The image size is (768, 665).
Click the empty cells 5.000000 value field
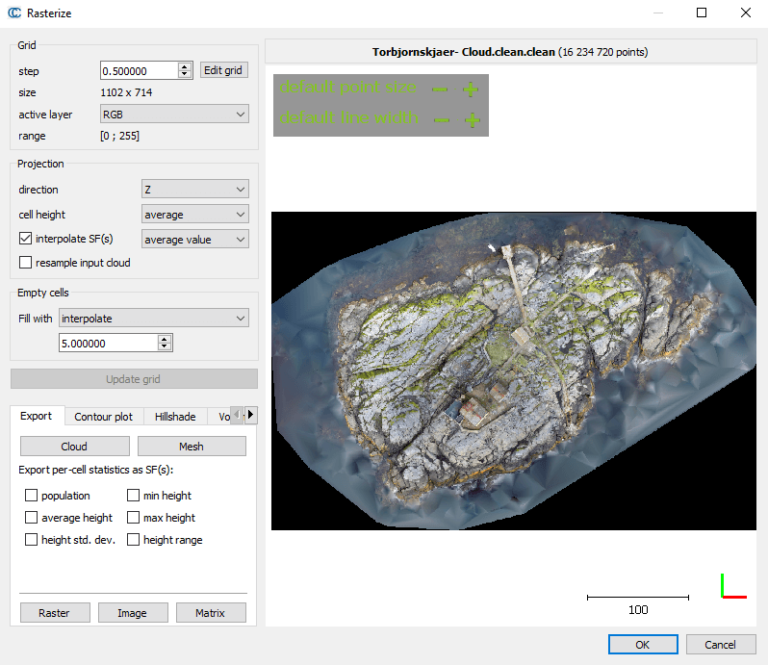[109, 343]
